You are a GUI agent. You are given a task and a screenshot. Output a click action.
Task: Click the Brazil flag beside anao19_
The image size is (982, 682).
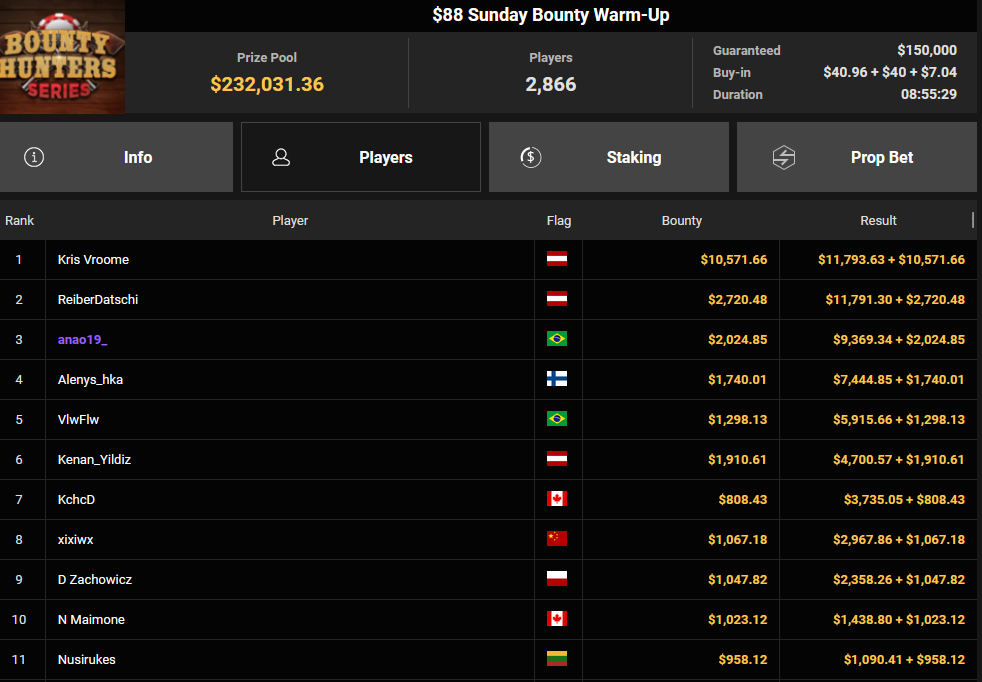557,339
